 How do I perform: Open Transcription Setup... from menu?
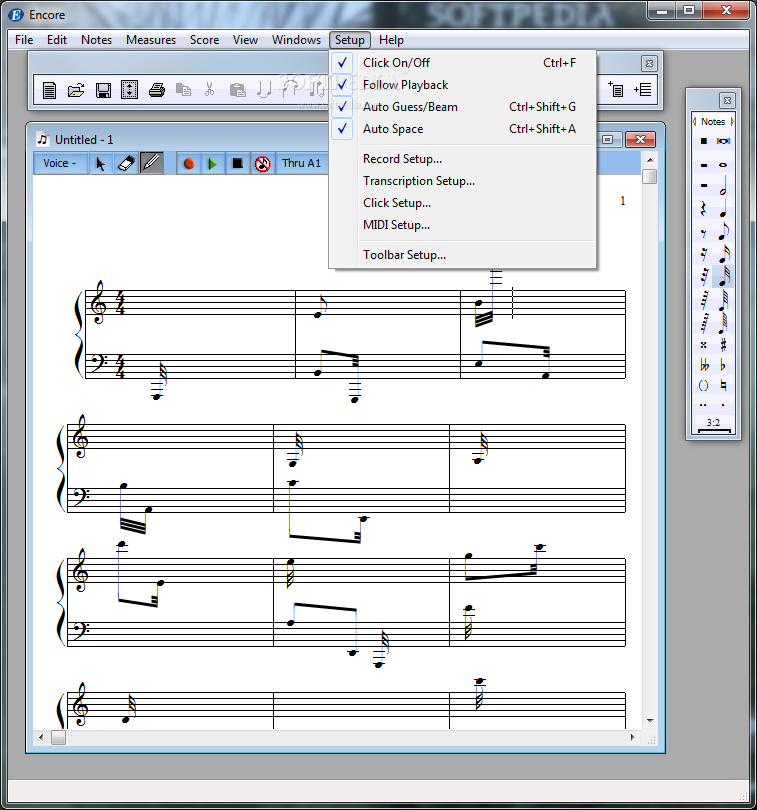[x=462, y=181]
